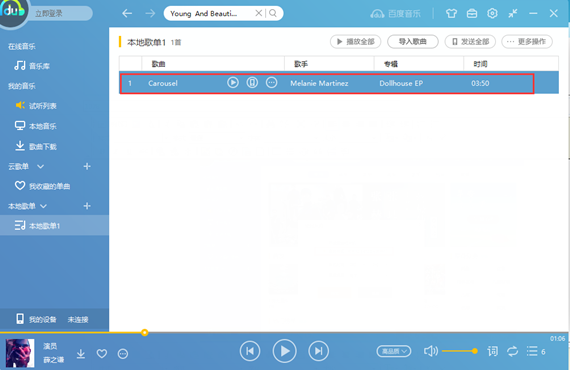The image size is (570, 370).
Task: Add a new 本地歌单 with plus icon
Action: click(x=87, y=206)
